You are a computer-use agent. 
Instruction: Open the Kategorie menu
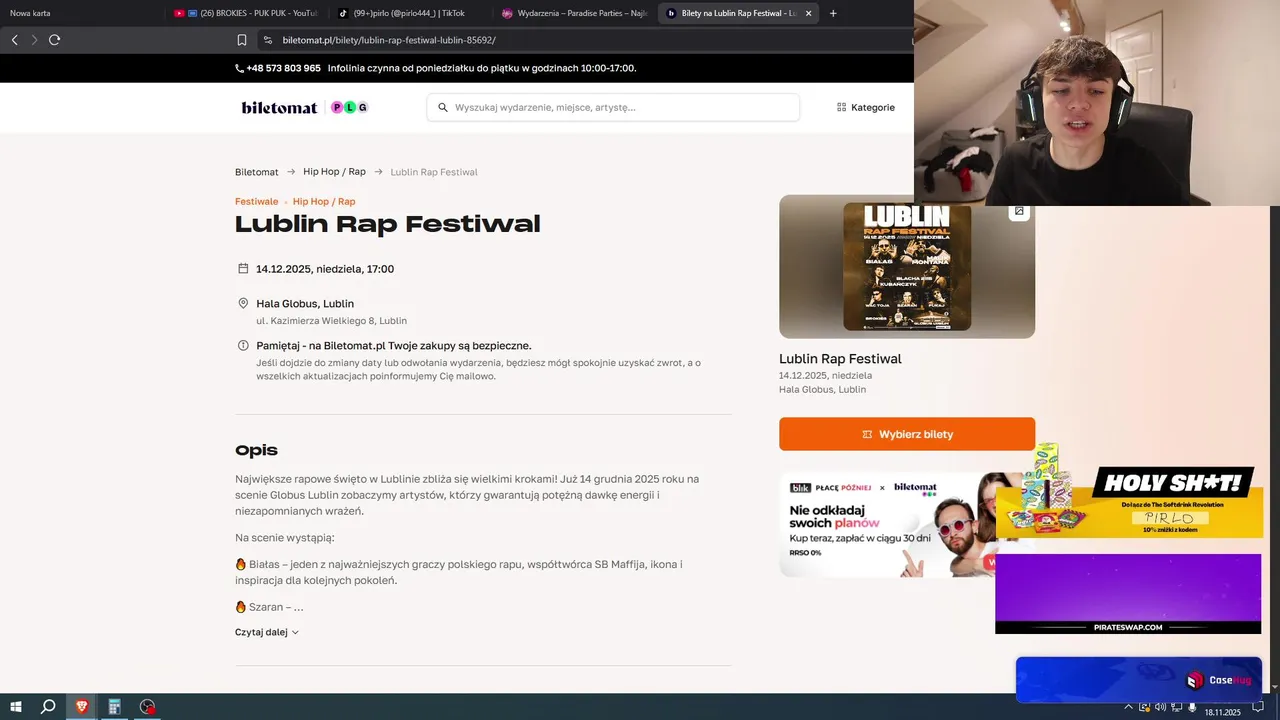pyautogui.click(x=866, y=107)
